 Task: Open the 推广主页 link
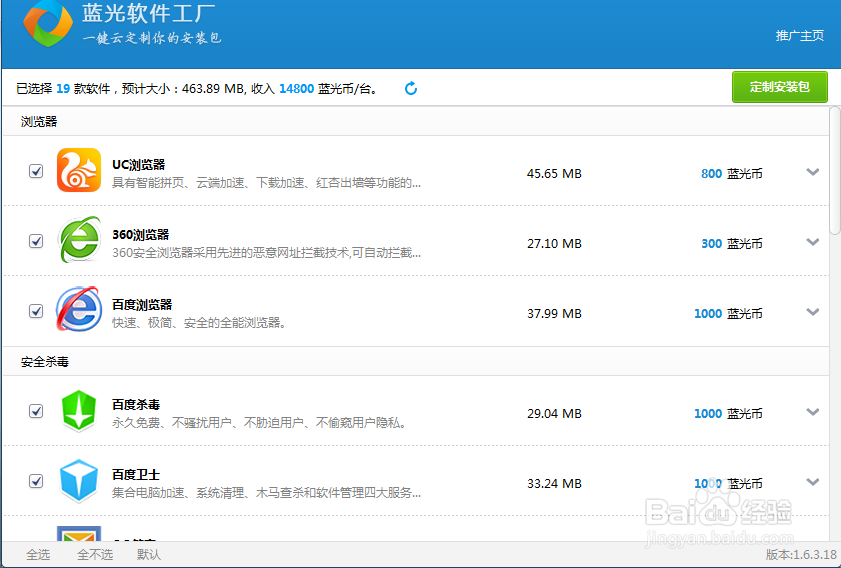(800, 36)
